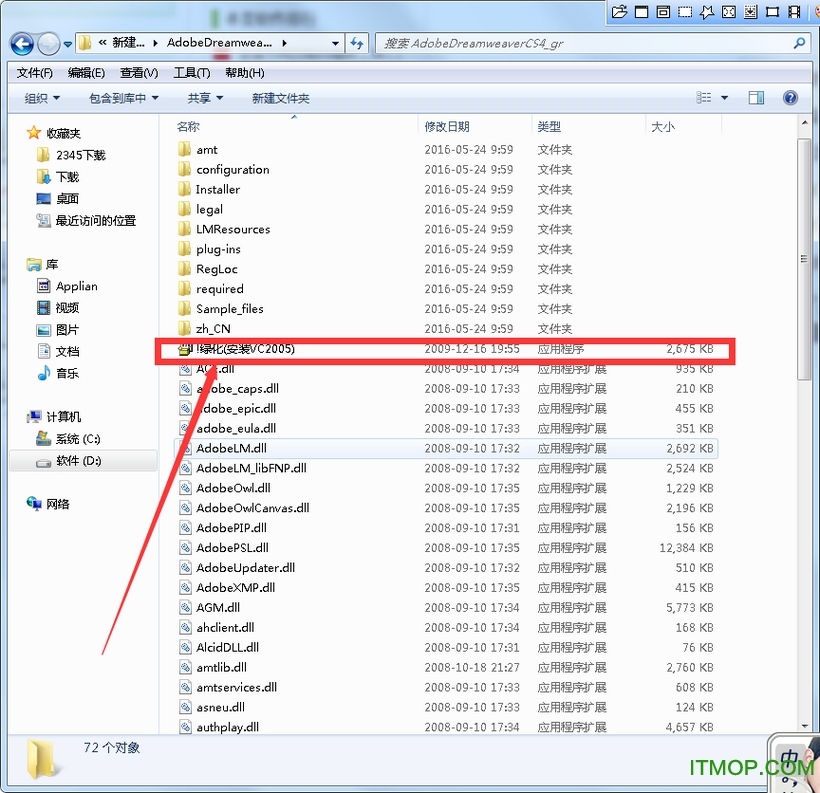Open the 系统 (C:) drive
The image size is (820, 793).
[68, 439]
